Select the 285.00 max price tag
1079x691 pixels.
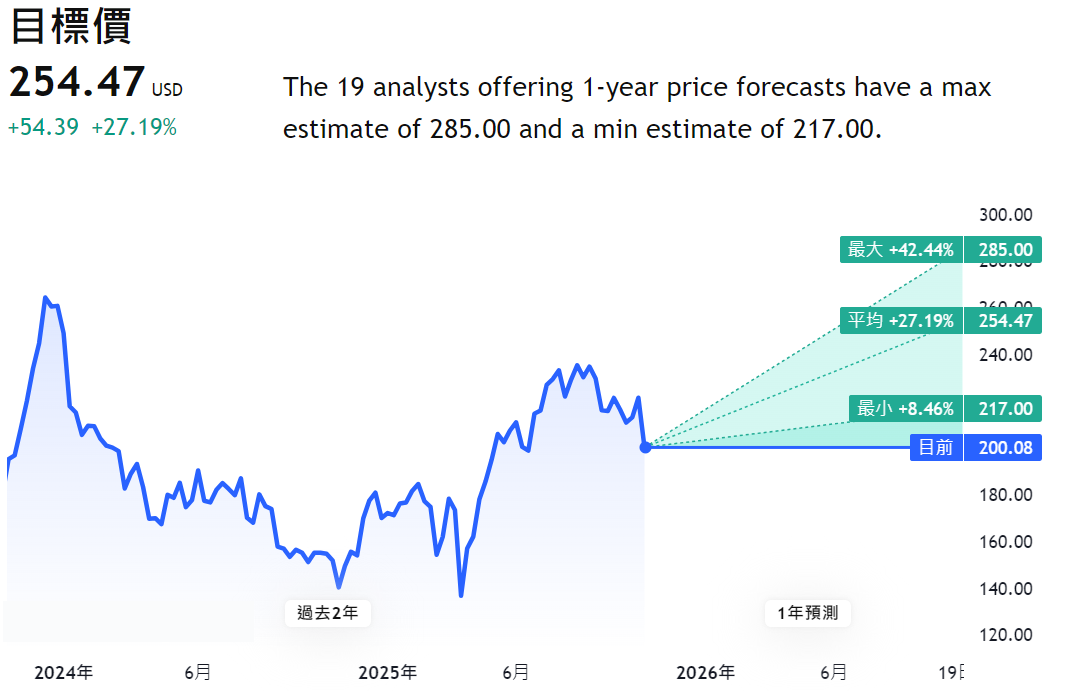(1004, 250)
